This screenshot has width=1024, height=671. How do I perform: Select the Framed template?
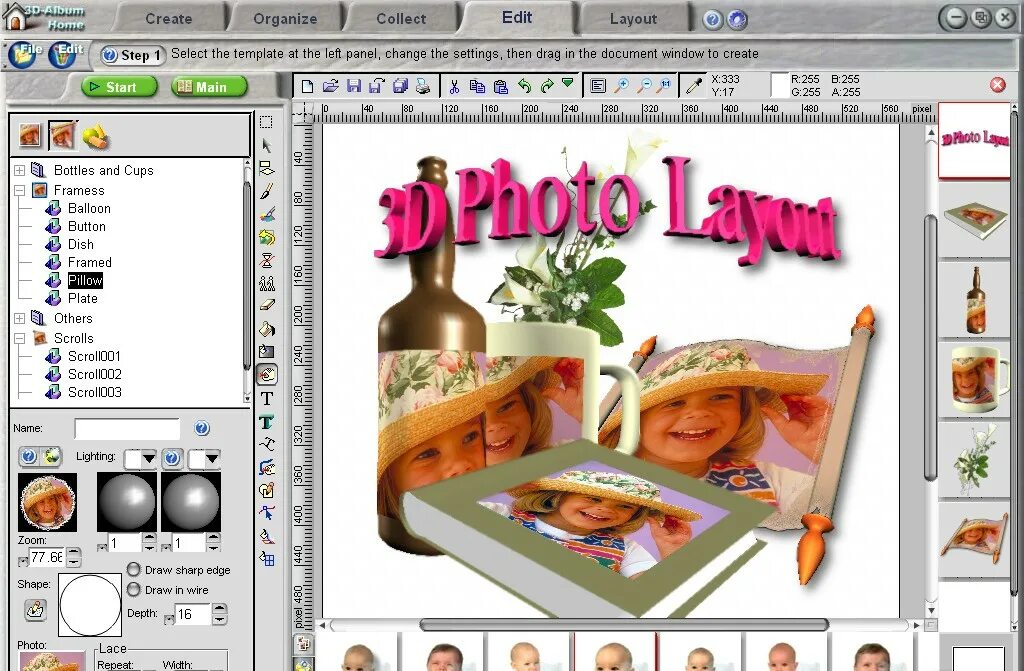click(x=89, y=262)
